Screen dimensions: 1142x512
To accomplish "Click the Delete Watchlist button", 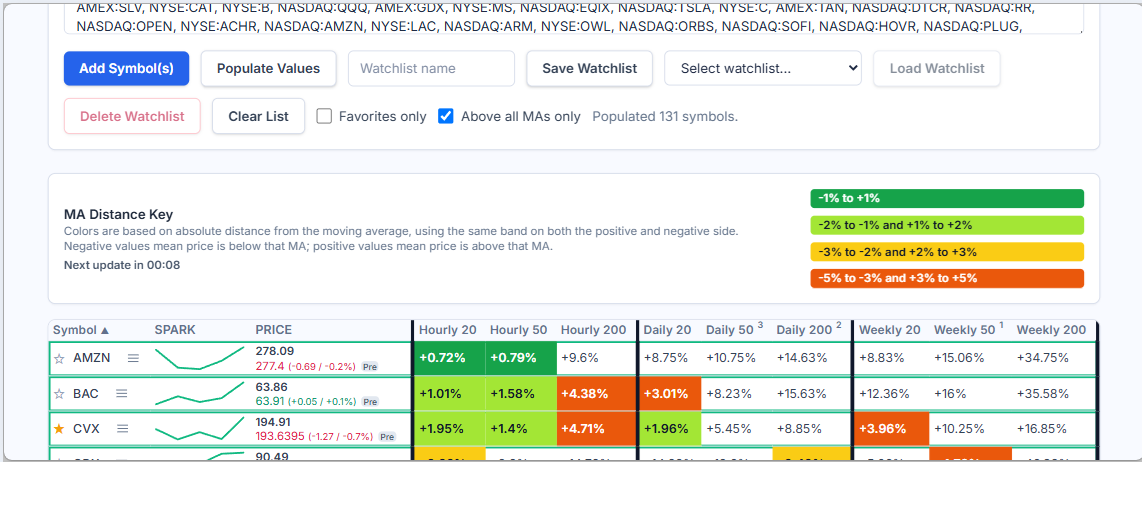I will [132, 117].
